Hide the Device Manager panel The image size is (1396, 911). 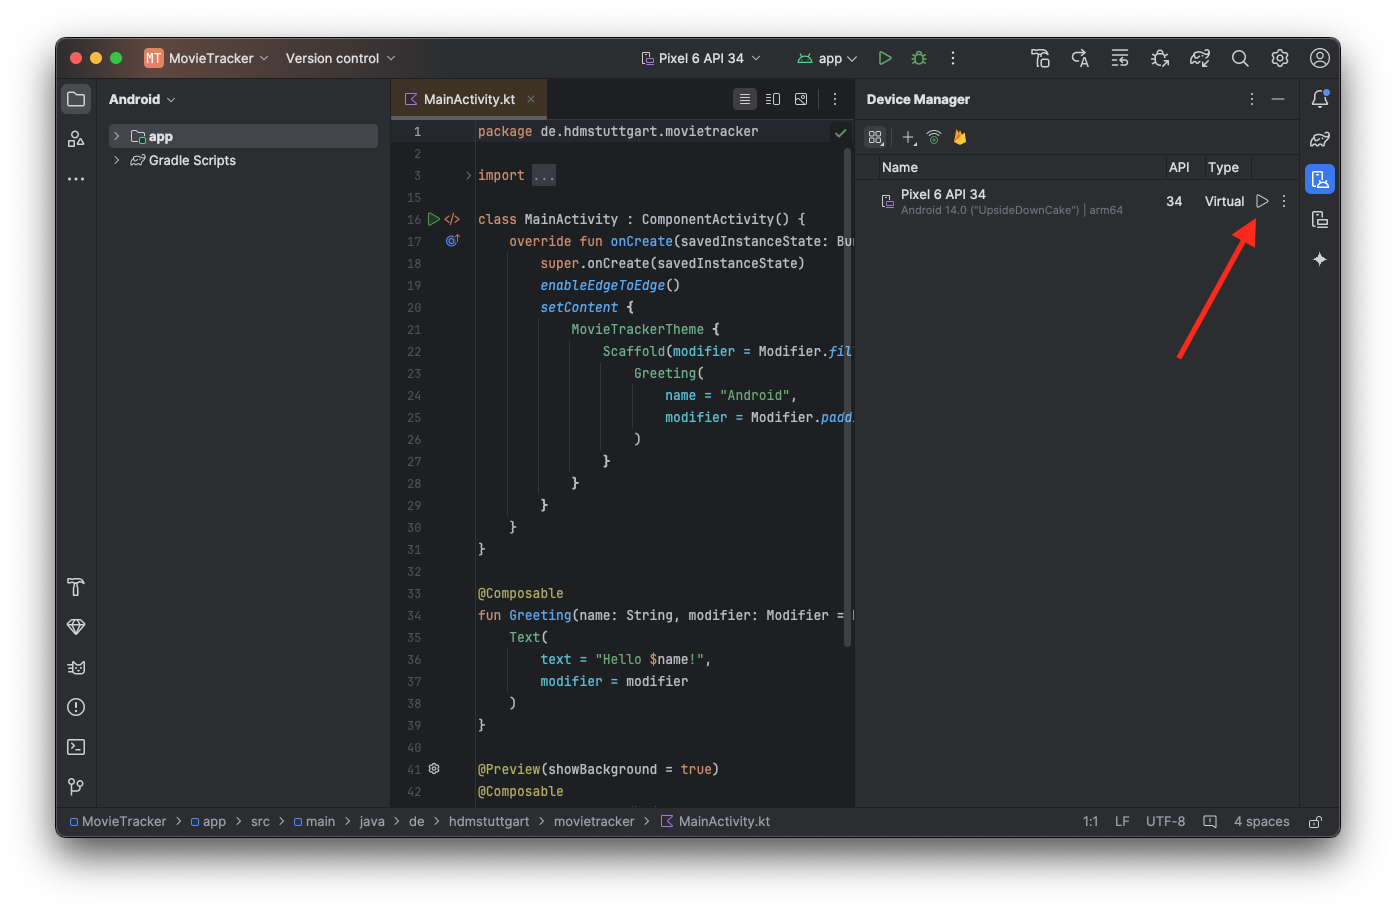tap(1278, 99)
